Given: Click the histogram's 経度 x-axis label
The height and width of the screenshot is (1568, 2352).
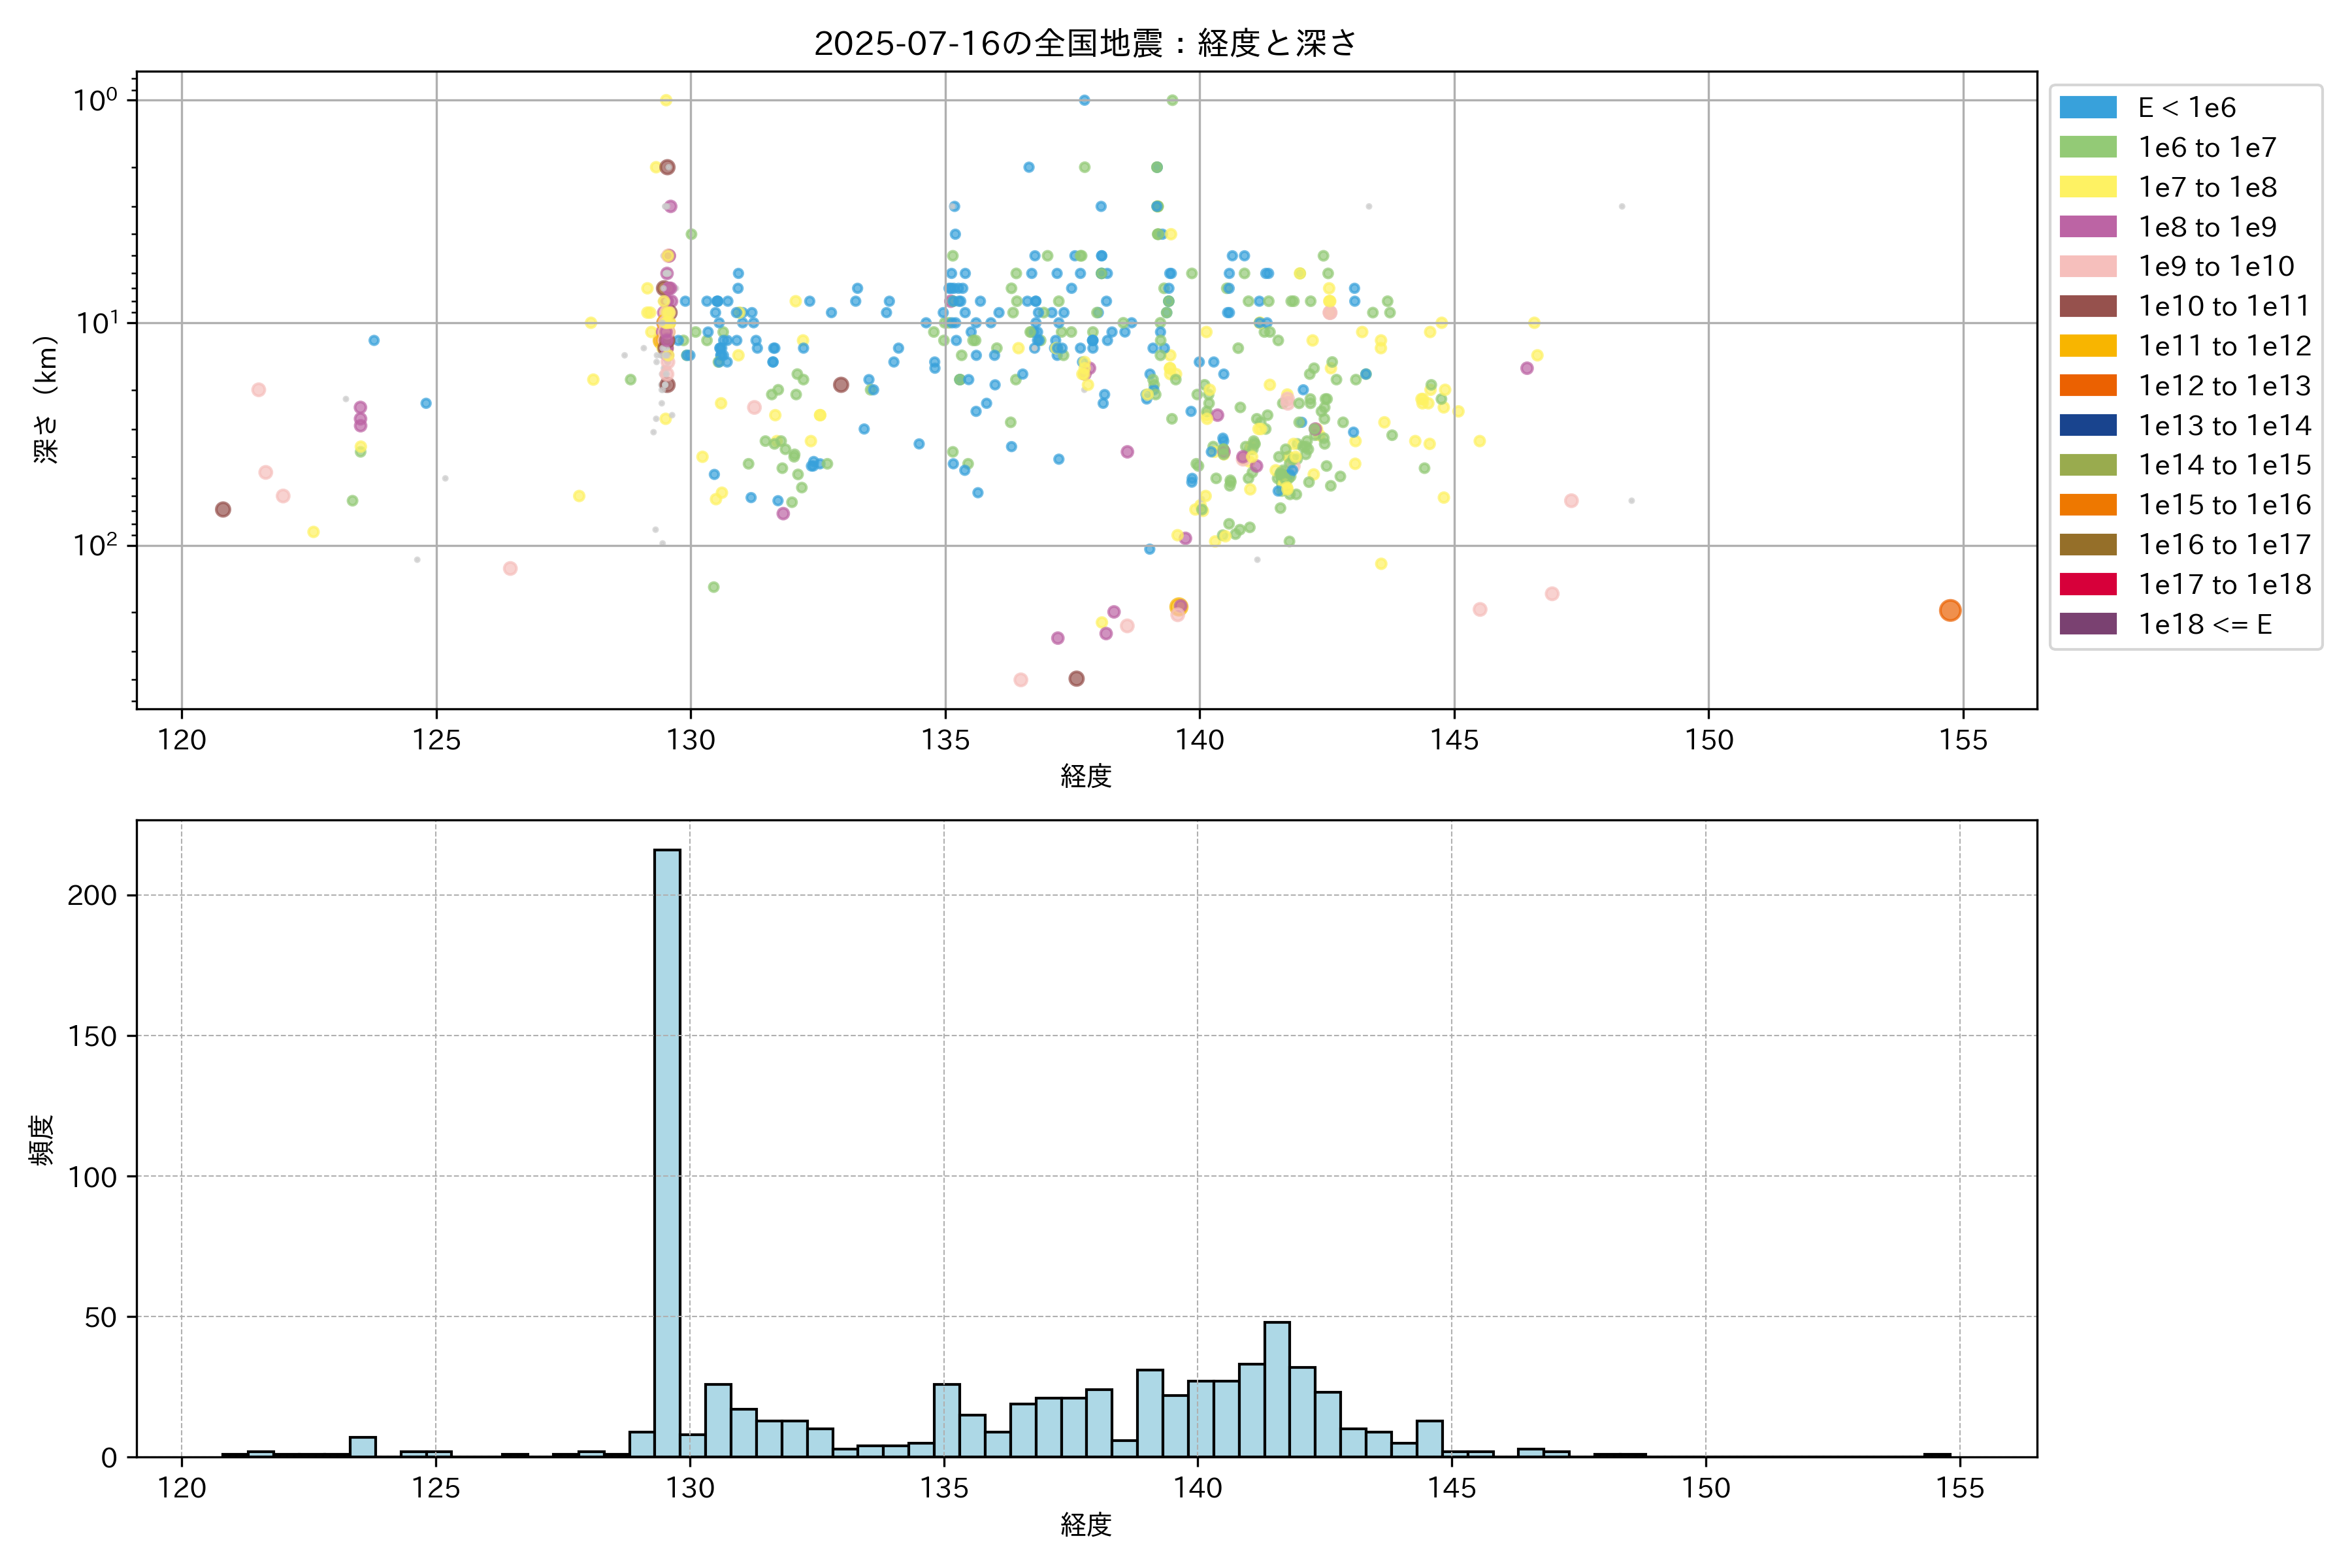Looking at the screenshot, I should (x=1086, y=1524).
